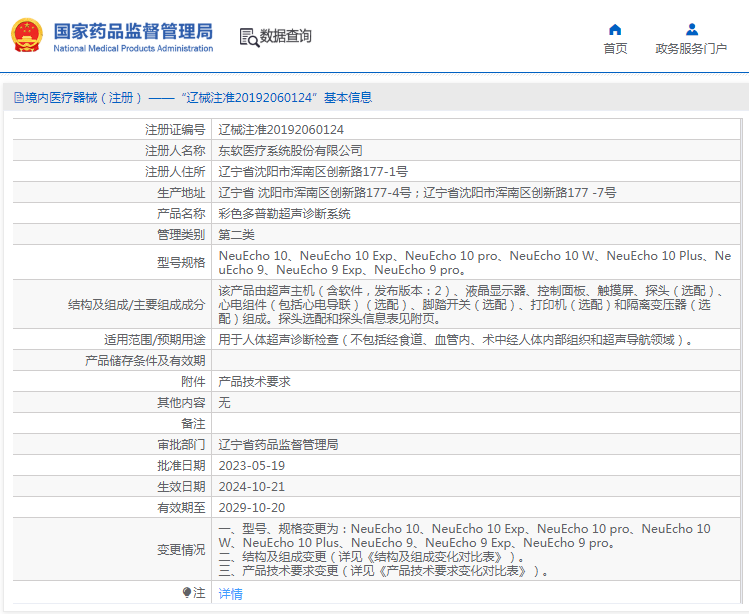Click the 批准日期 label
Screen dimensions: 749x614
pos(181,466)
